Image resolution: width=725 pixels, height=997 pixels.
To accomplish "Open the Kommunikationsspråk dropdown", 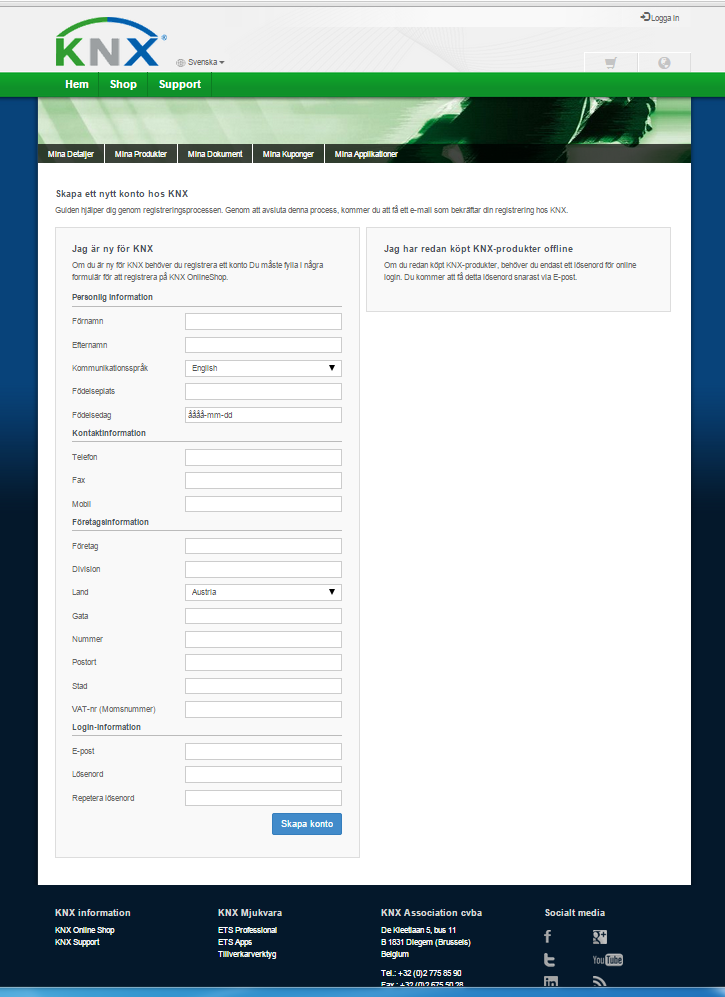I will pyautogui.click(x=263, y=368).
